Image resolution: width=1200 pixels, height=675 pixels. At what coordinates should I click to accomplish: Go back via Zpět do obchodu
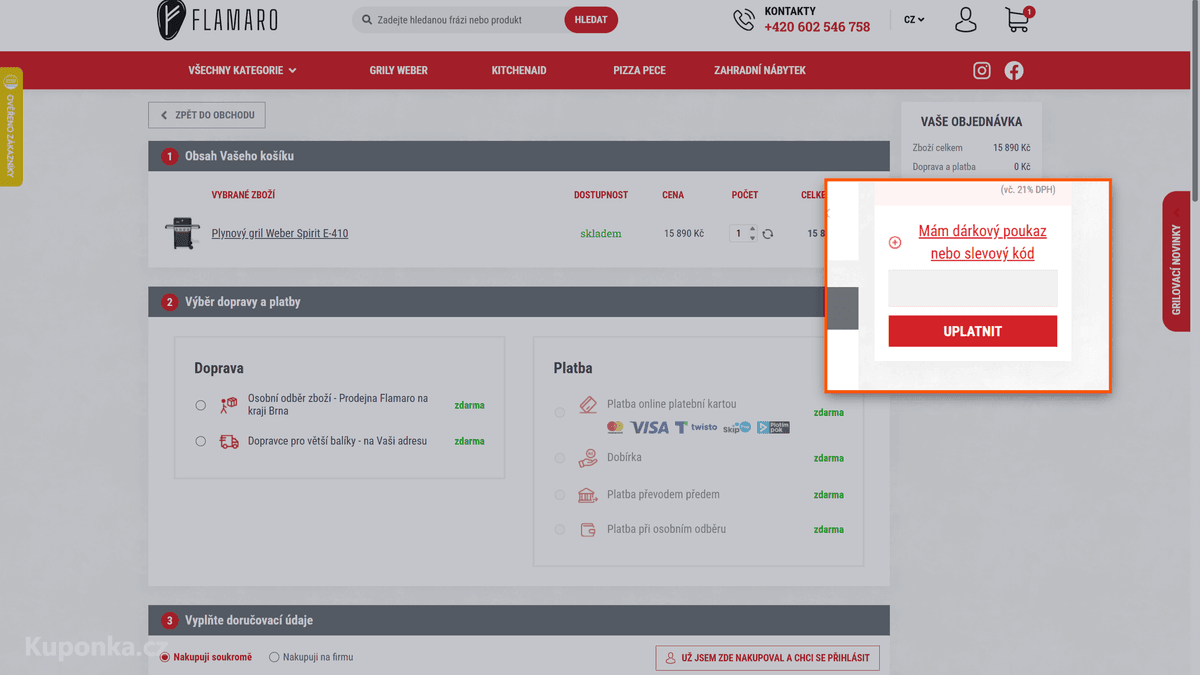coord(207,115)
